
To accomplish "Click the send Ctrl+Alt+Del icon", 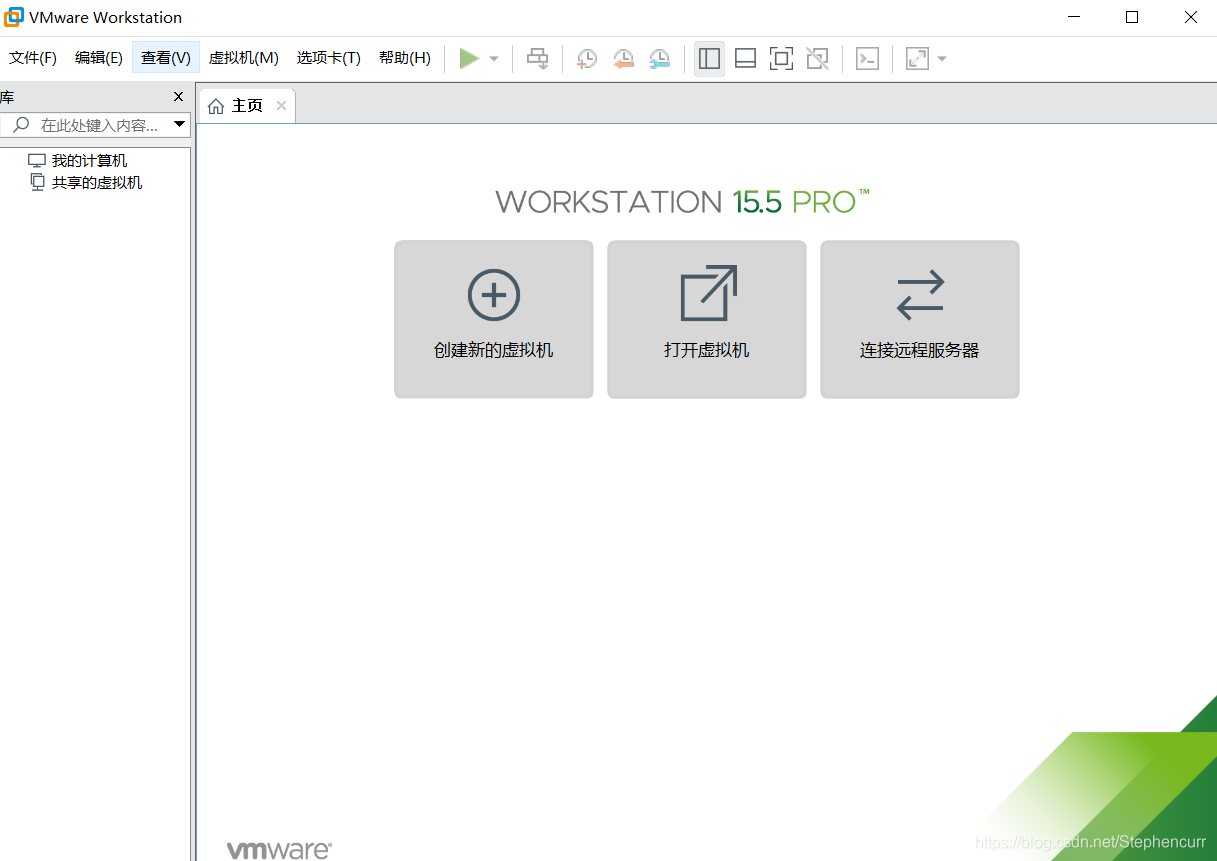I will [x=538, y=59].
